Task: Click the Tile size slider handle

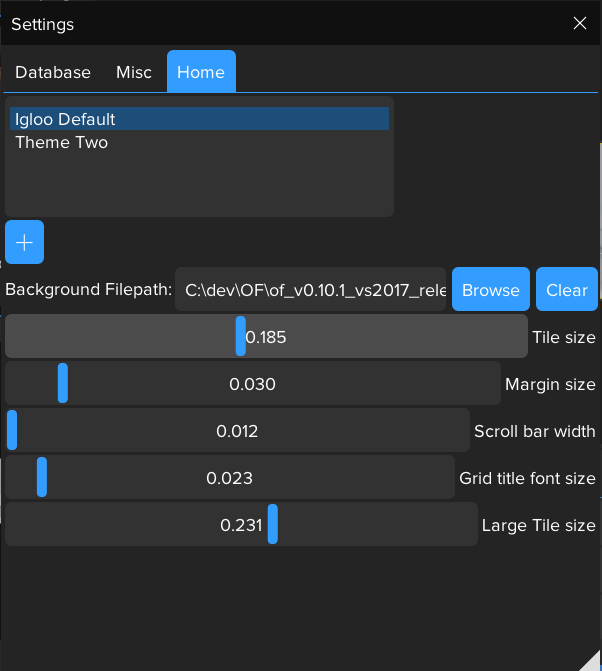Action: (240, 336)
